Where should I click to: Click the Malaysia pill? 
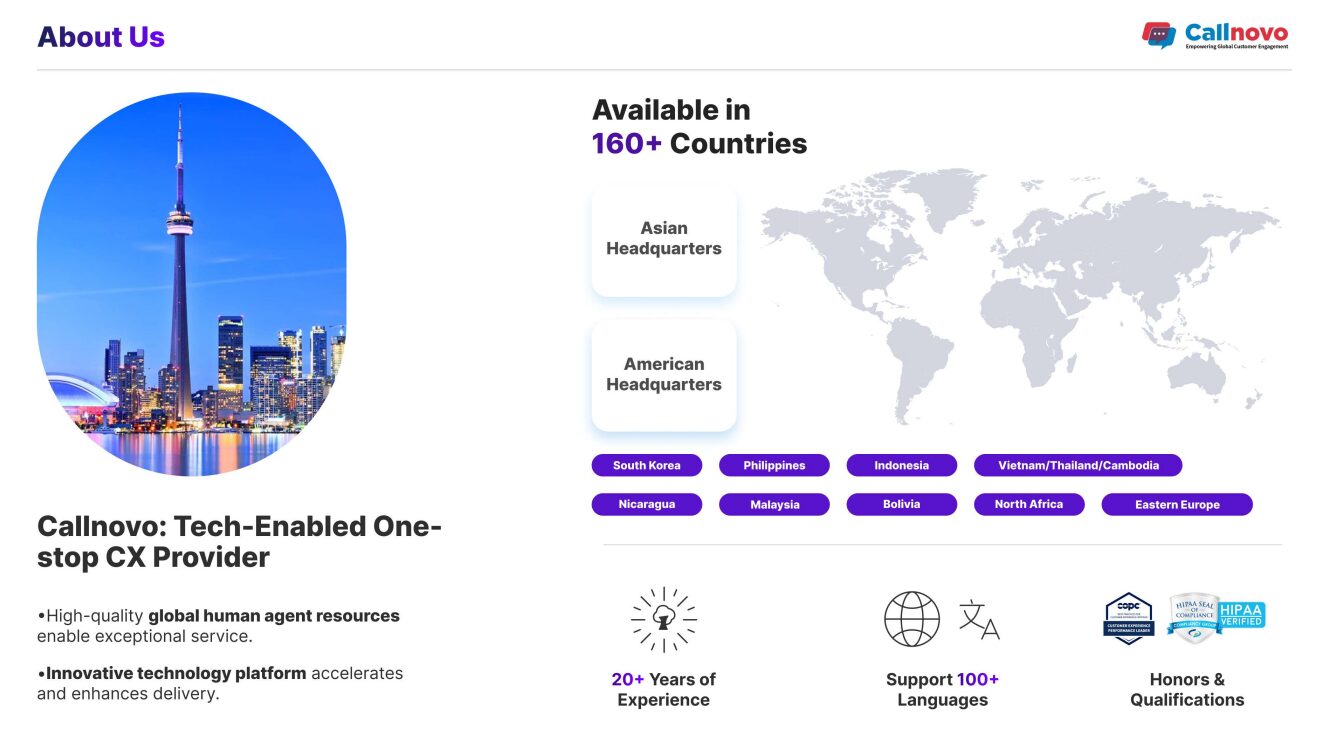774,505
